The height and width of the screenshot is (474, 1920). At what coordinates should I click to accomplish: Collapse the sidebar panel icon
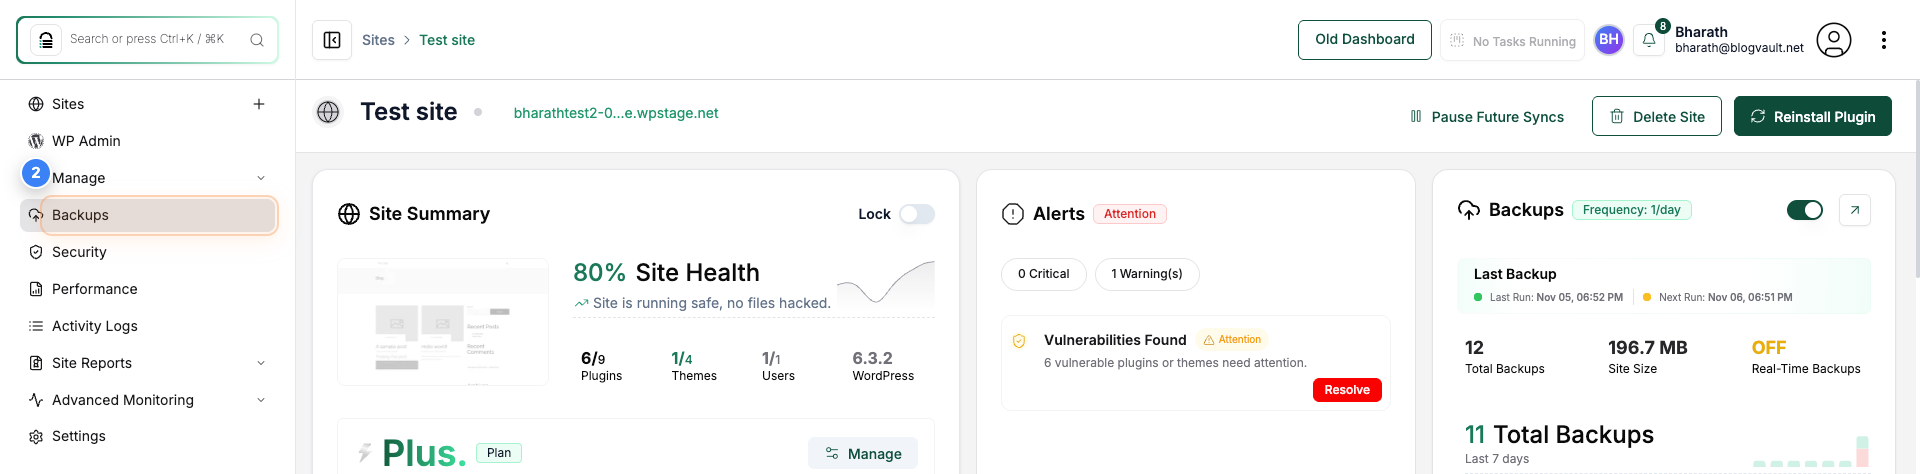tap(332, 40)
